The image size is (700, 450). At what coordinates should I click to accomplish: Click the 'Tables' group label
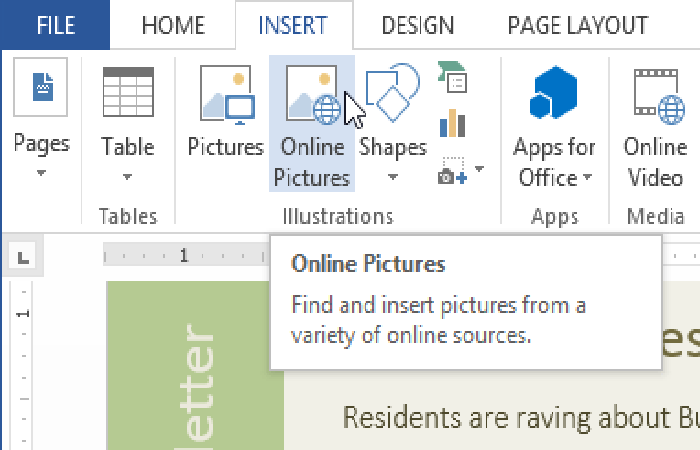128,217
